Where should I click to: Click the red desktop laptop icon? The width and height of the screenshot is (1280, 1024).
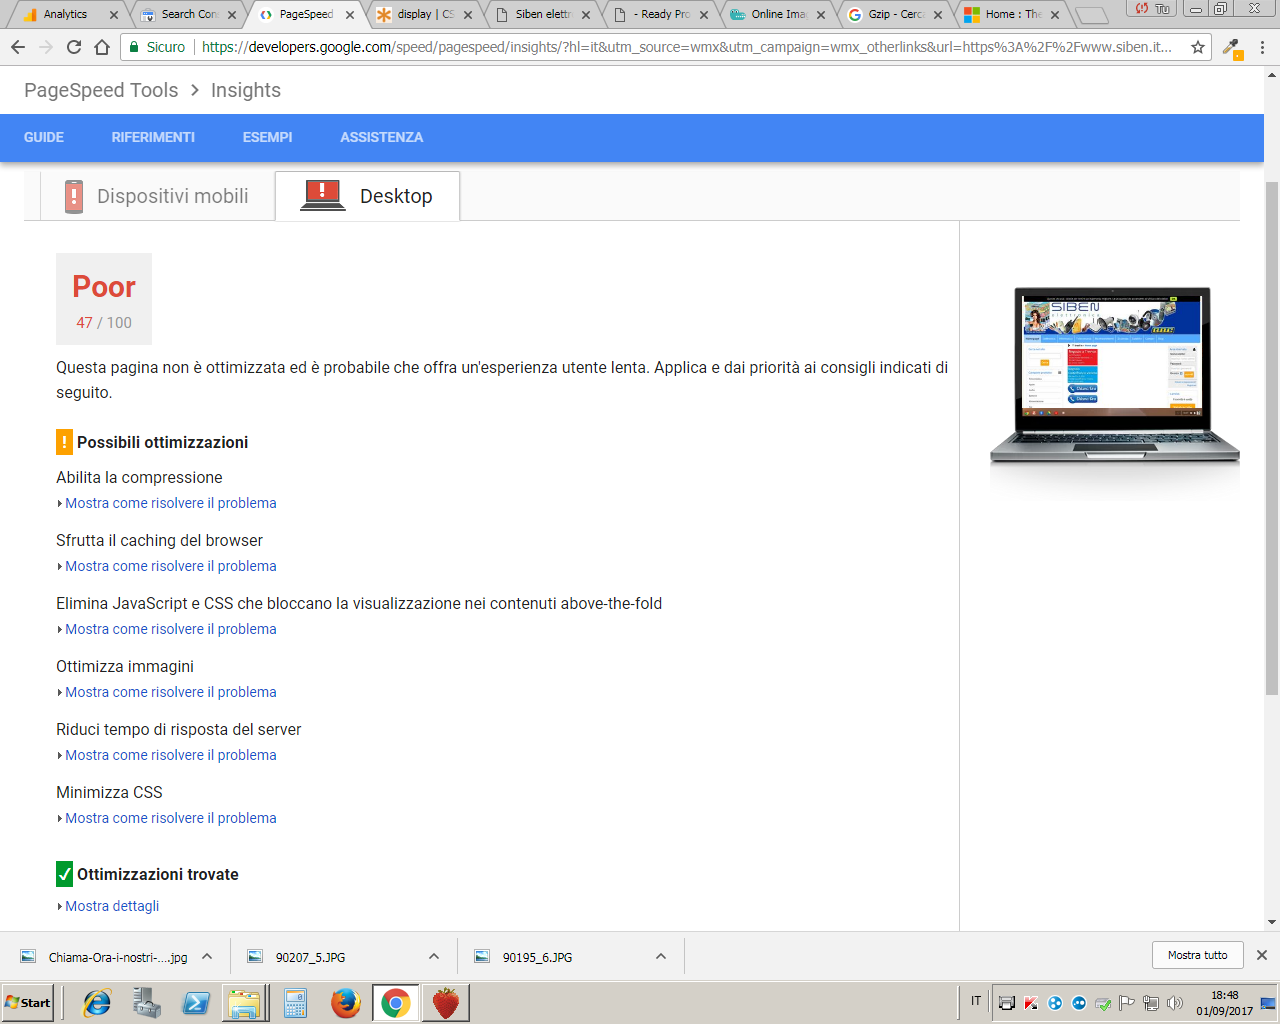323,195
